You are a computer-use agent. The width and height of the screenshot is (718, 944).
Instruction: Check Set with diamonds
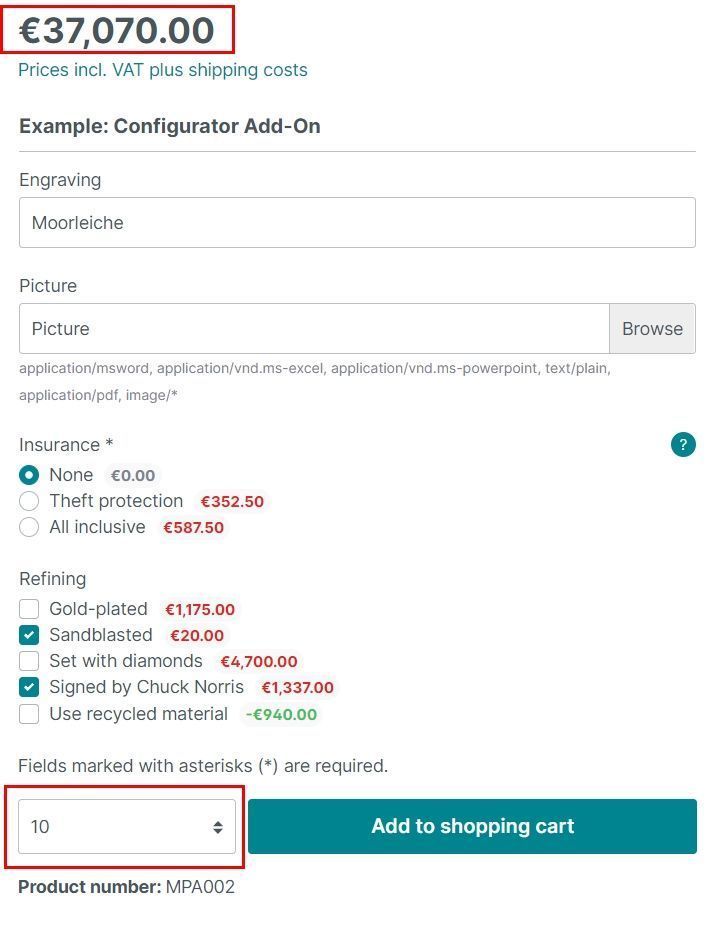pos(30,661)
